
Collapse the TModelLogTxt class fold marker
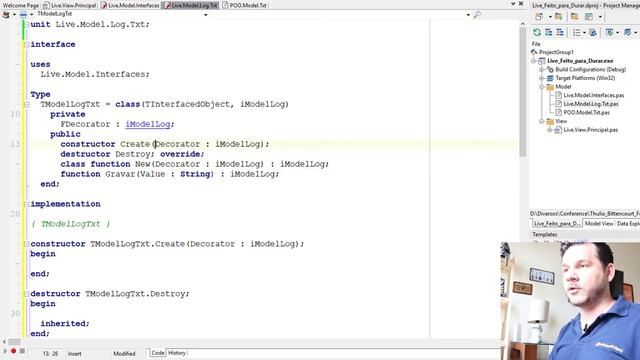[27, 104]
